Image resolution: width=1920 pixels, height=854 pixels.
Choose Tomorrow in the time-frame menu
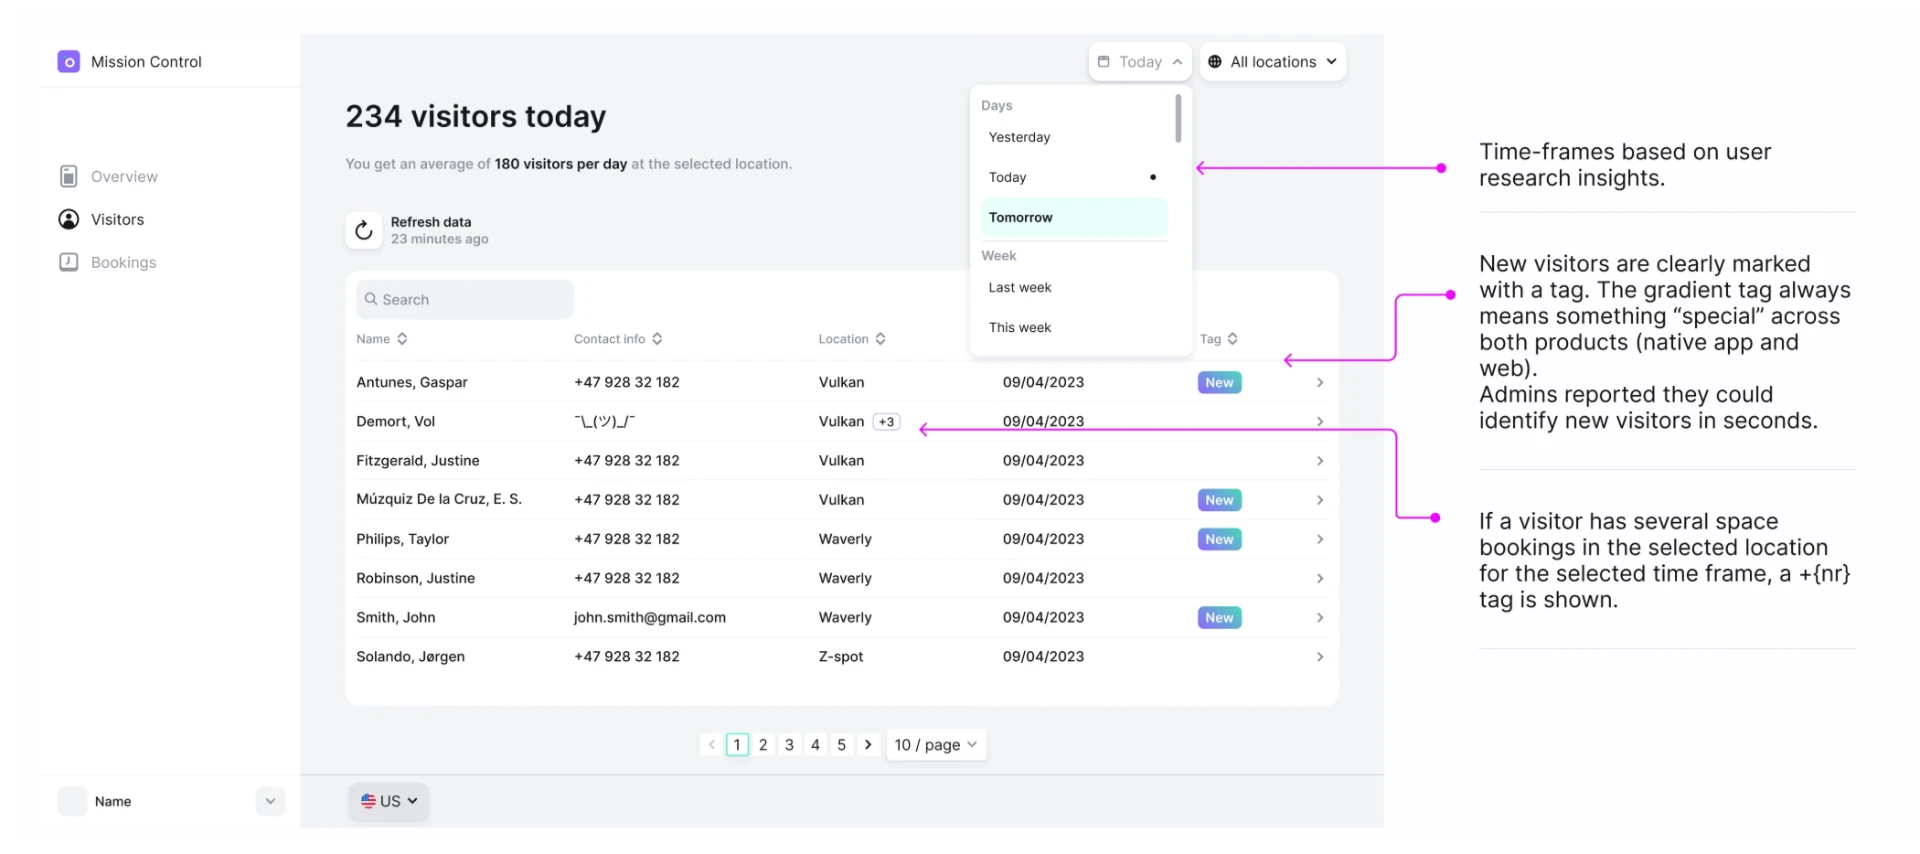[1074, 218]
